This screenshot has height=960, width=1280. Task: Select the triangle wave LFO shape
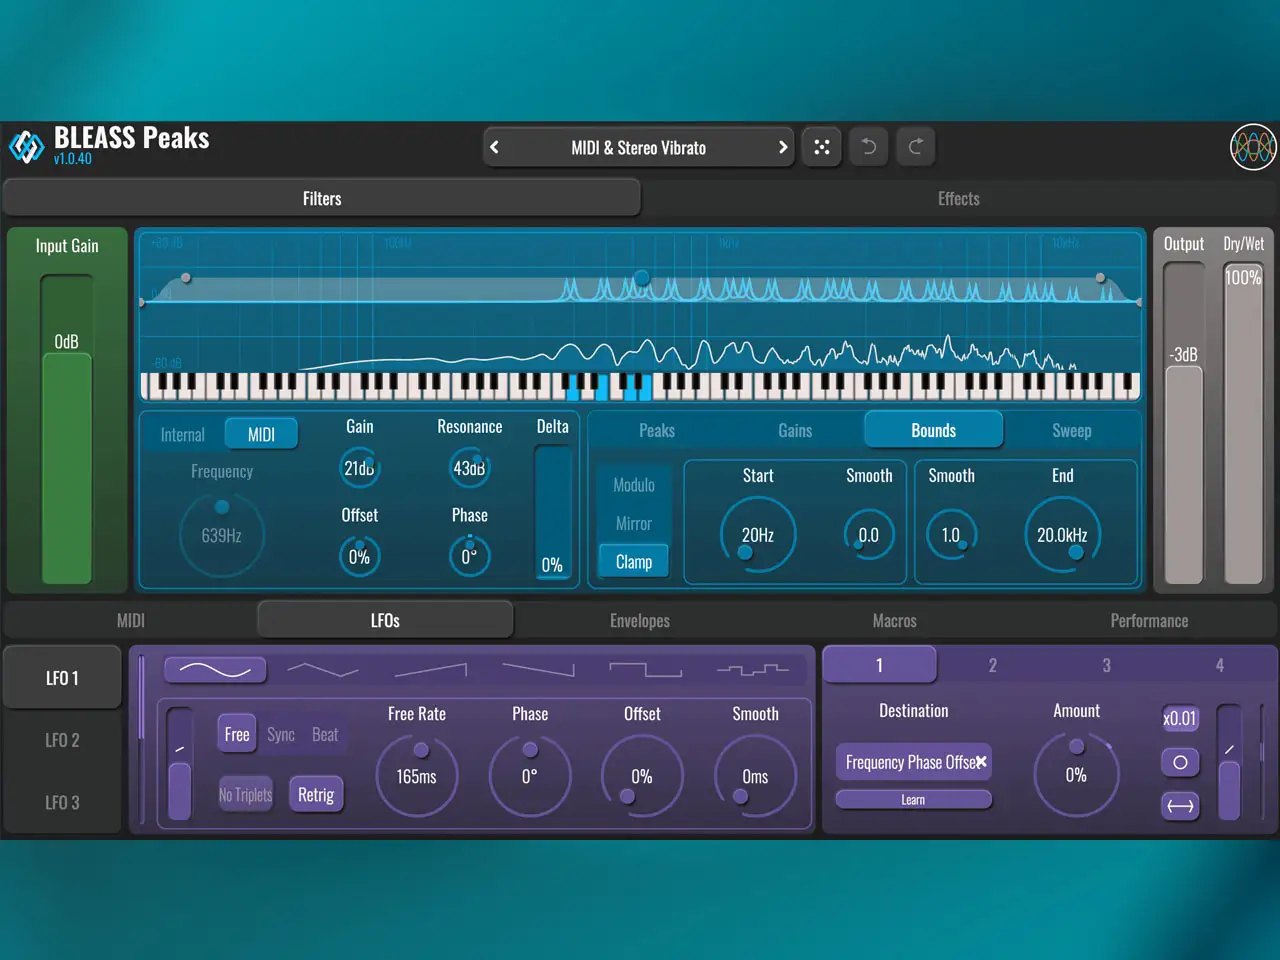tap(322, 670)
